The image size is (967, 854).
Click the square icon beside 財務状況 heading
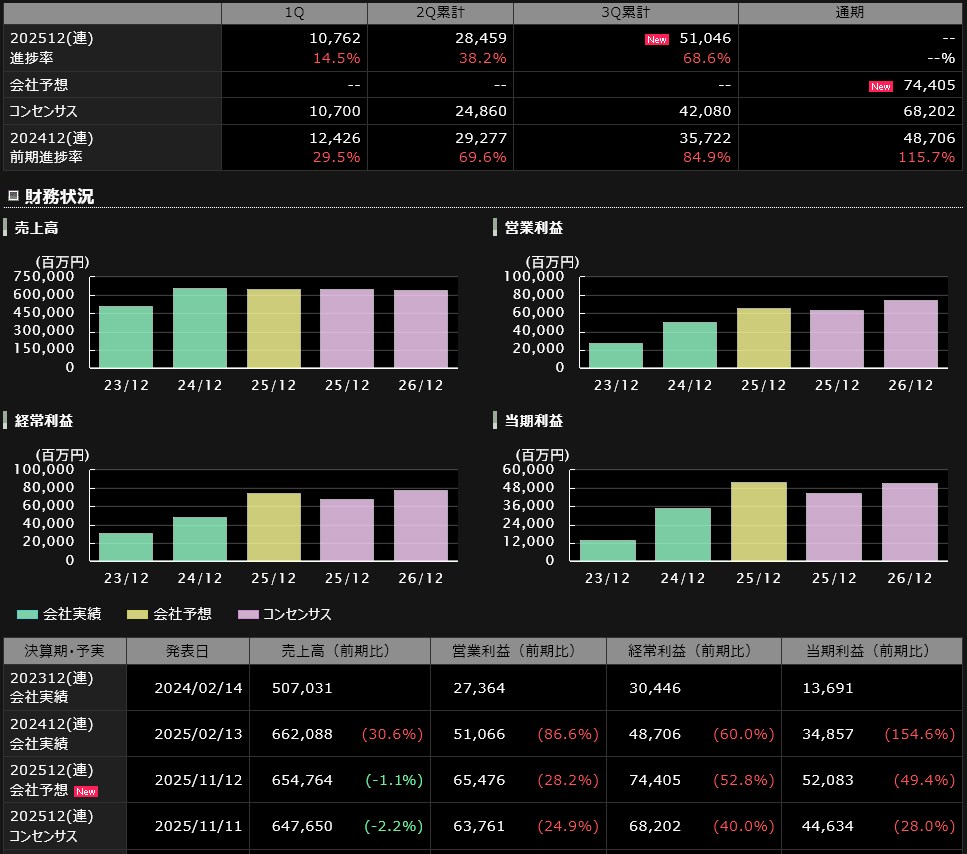(13, 196)
